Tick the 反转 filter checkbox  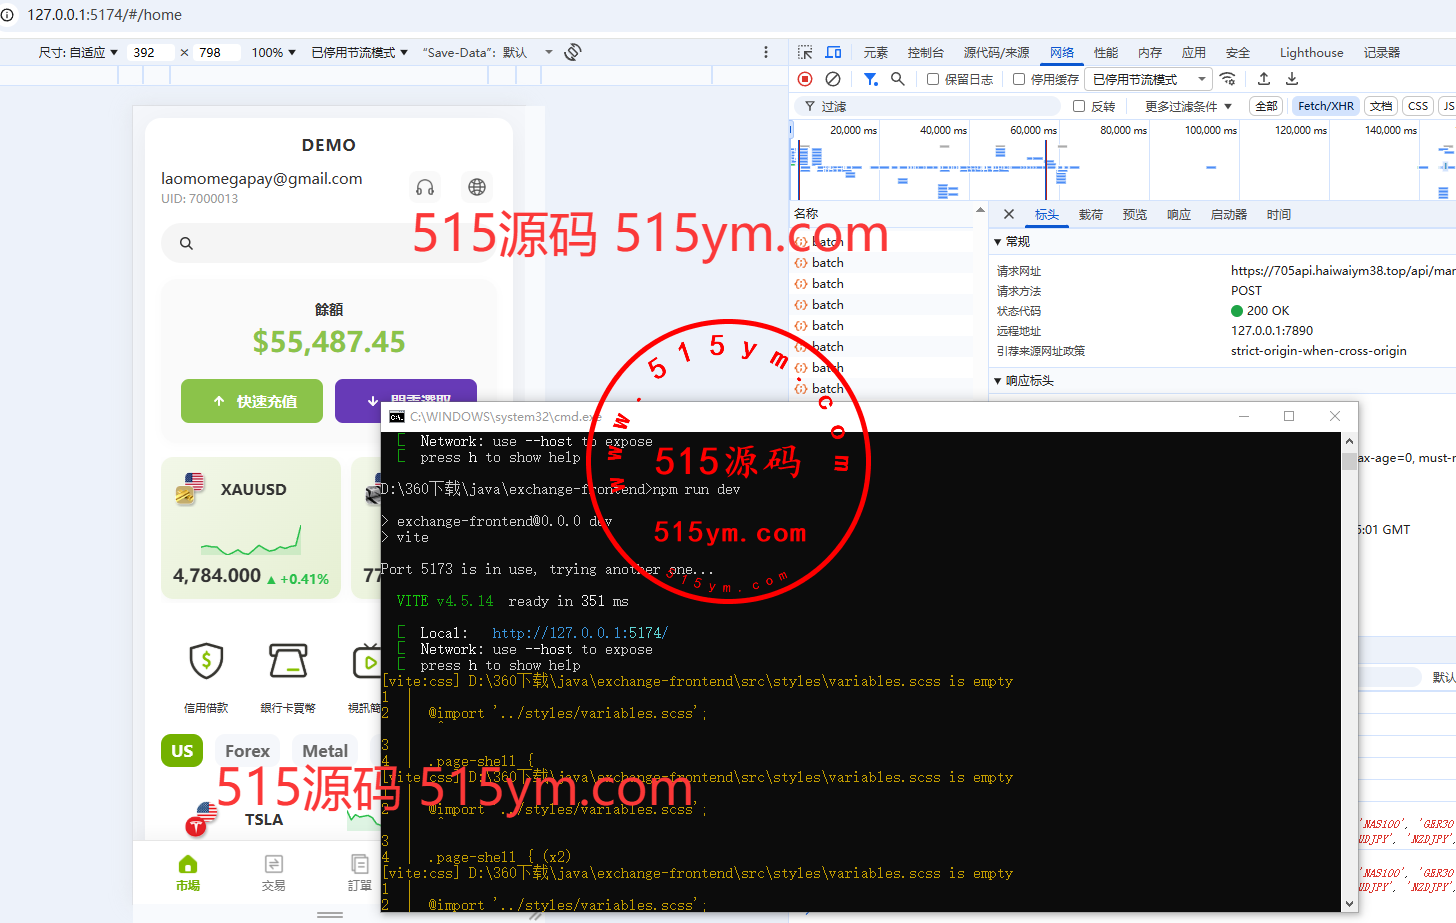(1078, 106)
